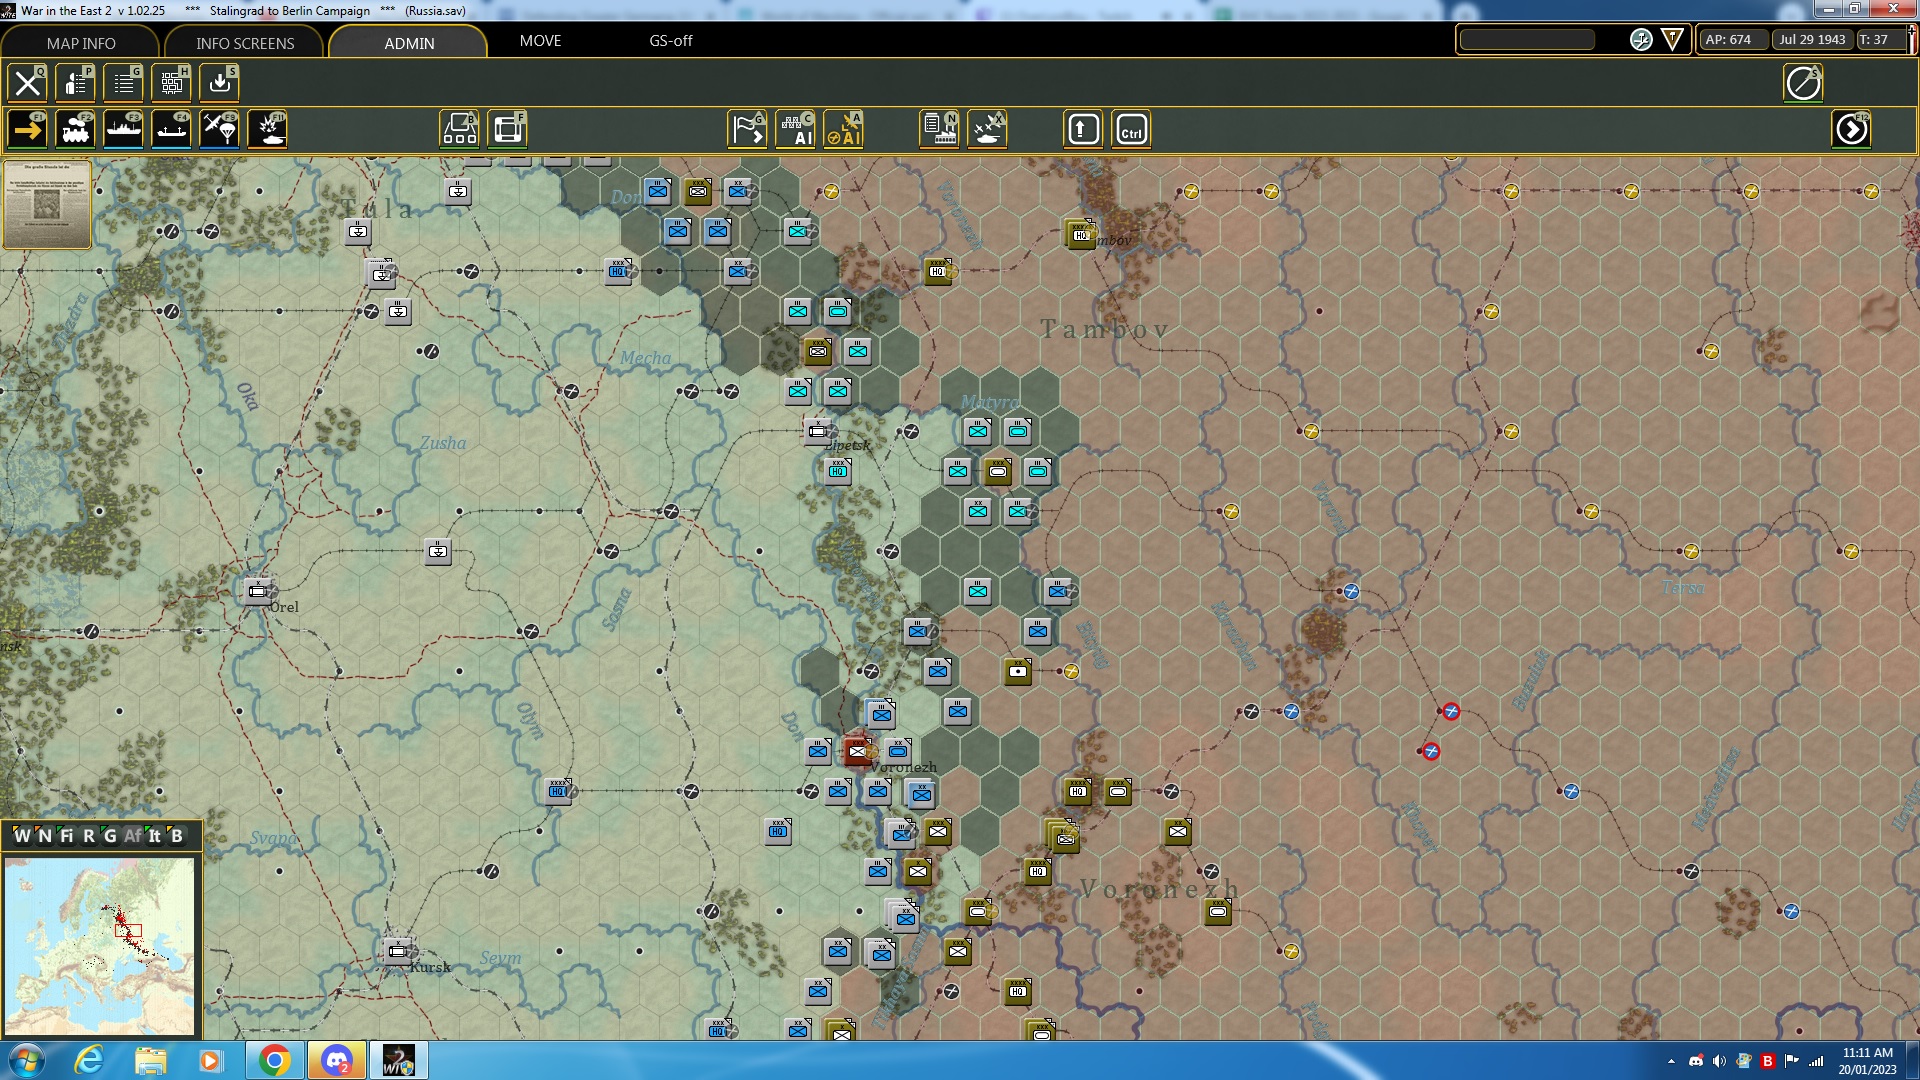This screenshot has width=1920, height=1080.
Task: Click the Ctrl hotkey button on the toolbar
Action: click(1131, 128)
